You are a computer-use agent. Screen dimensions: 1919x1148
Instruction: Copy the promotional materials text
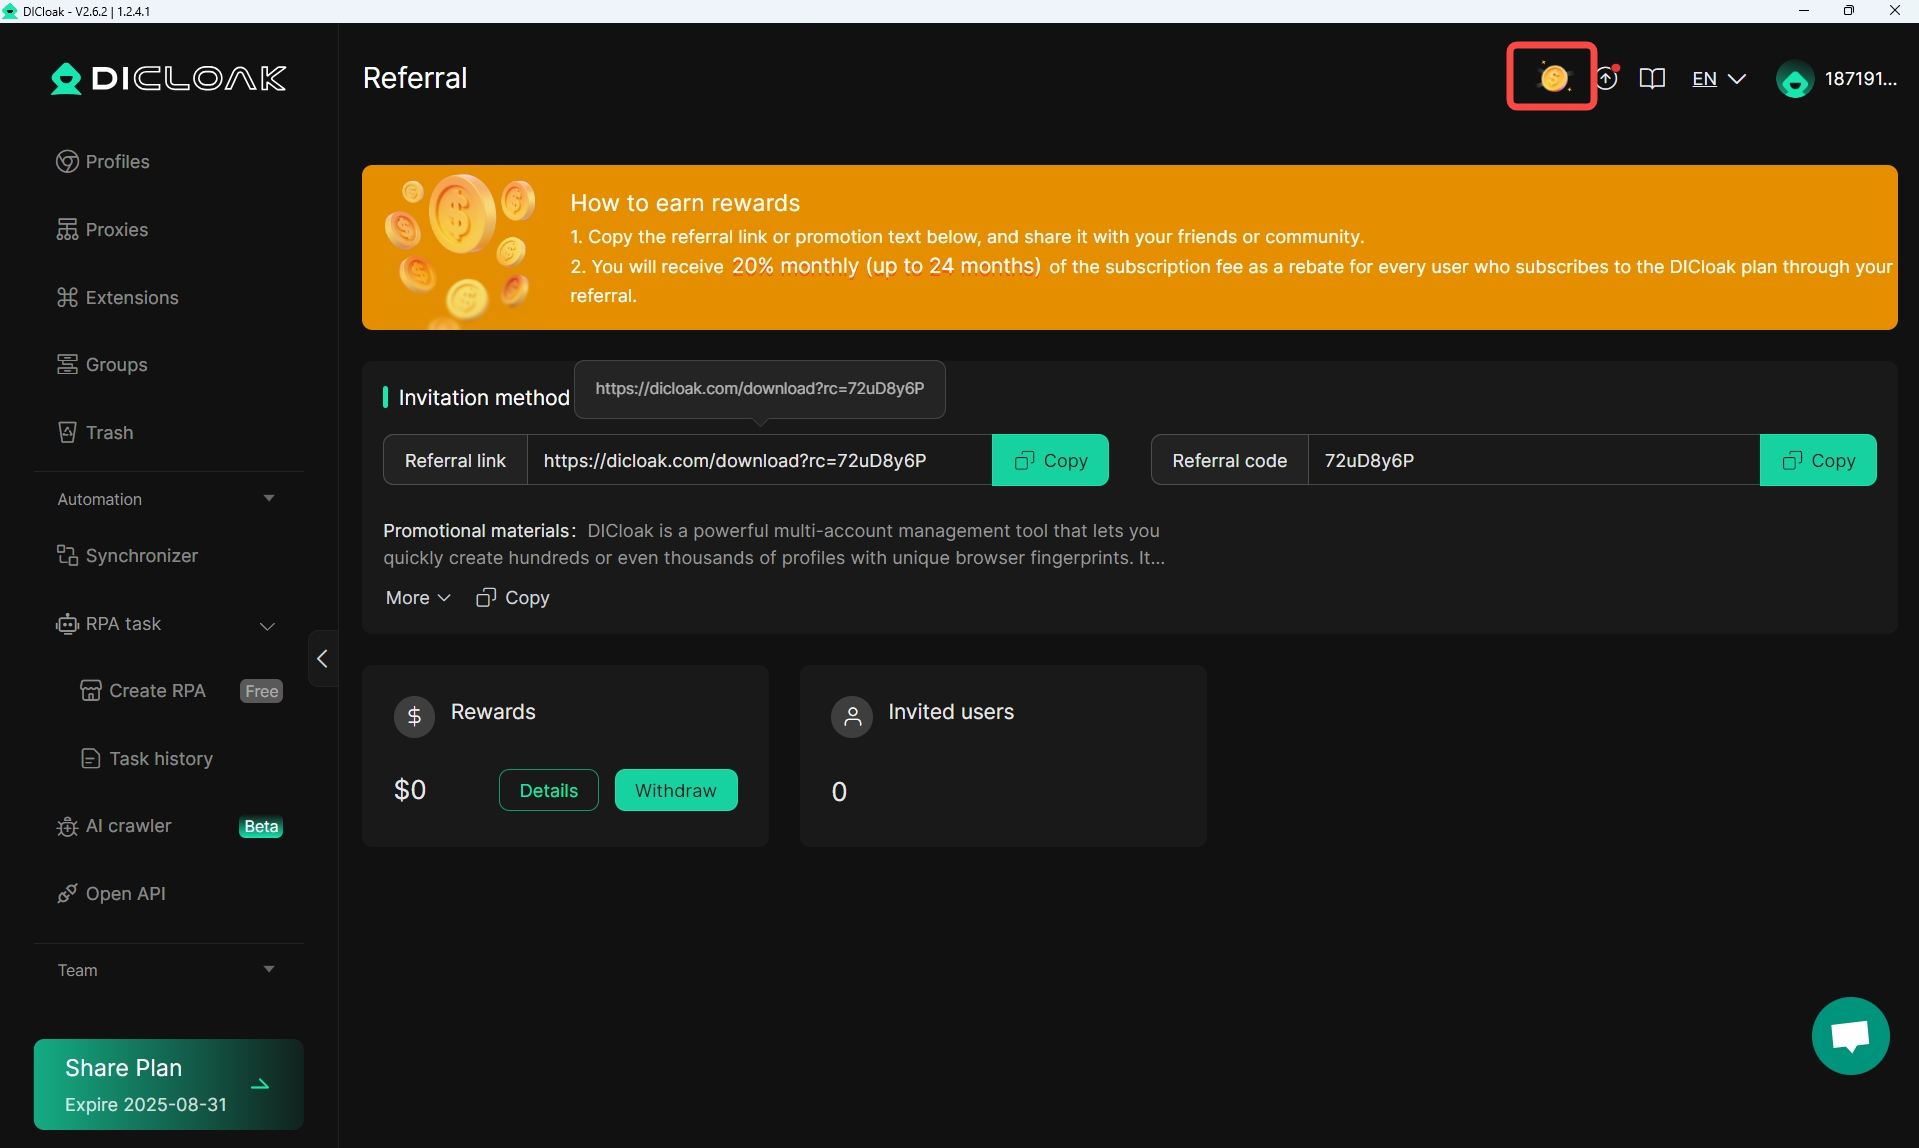(x=513, y=597)
